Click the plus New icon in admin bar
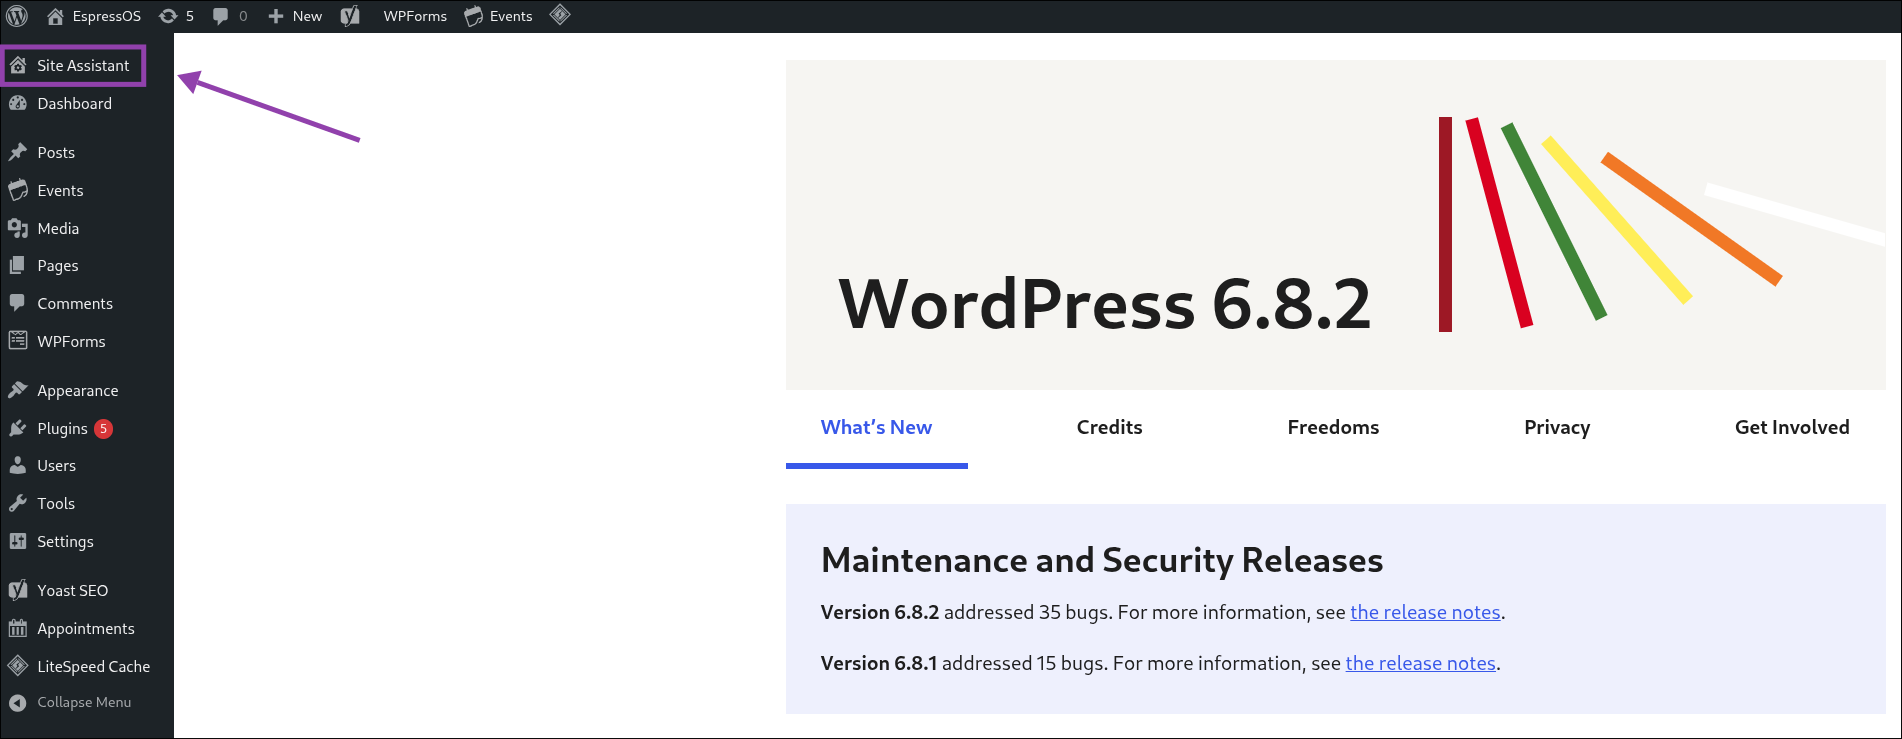Image resolution: width=1902 pixels, height=739 pixels. 276,16
